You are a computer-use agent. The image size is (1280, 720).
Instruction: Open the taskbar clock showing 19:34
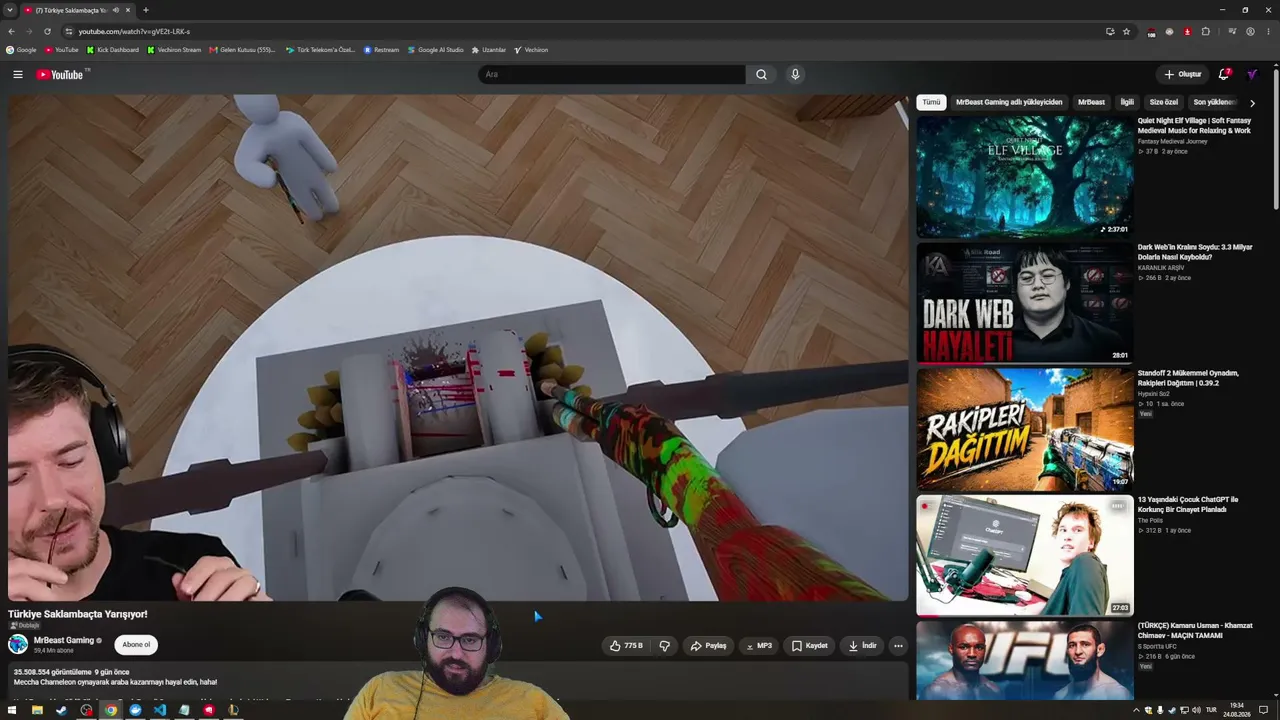point(1237,710)
